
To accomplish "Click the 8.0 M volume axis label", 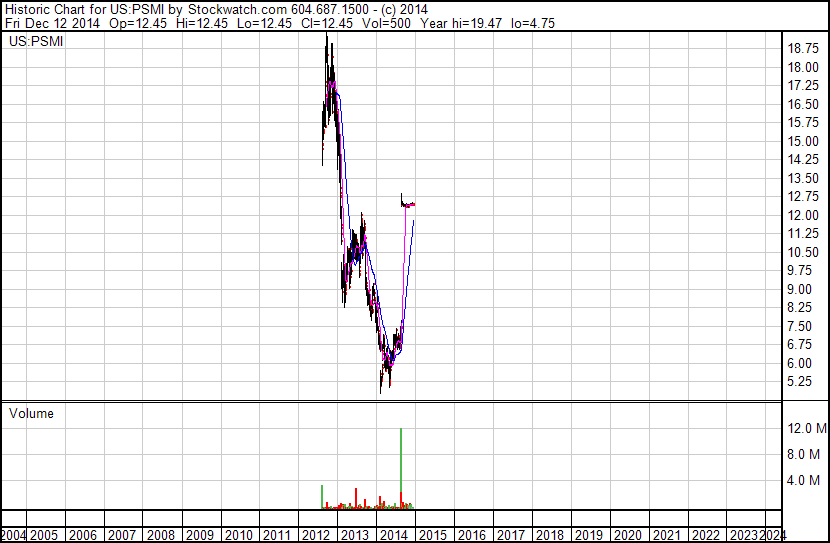I will (x=803, y=454).
